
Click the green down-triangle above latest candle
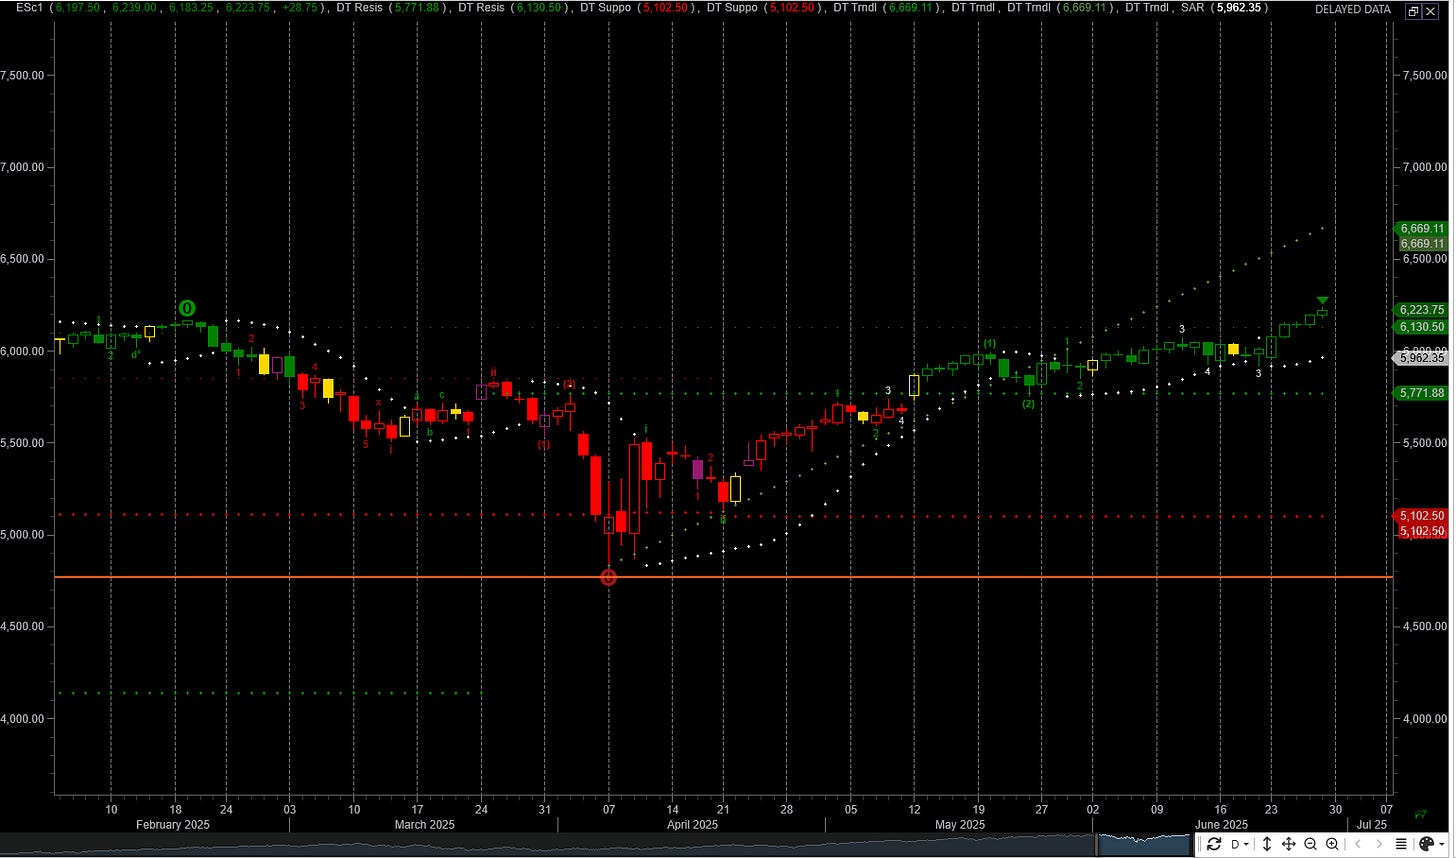pos(1323,300)
